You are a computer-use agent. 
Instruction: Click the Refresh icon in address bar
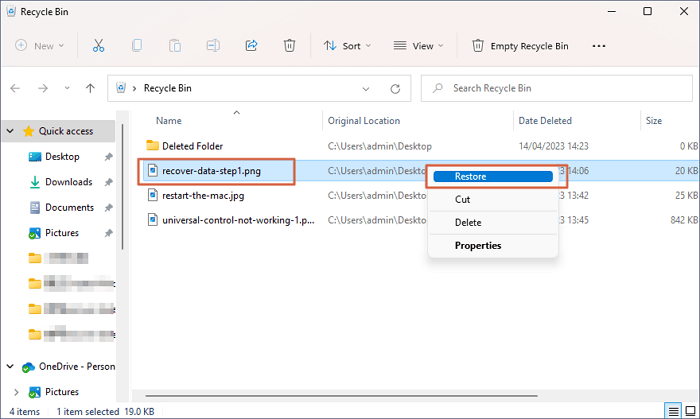[399, 88]
